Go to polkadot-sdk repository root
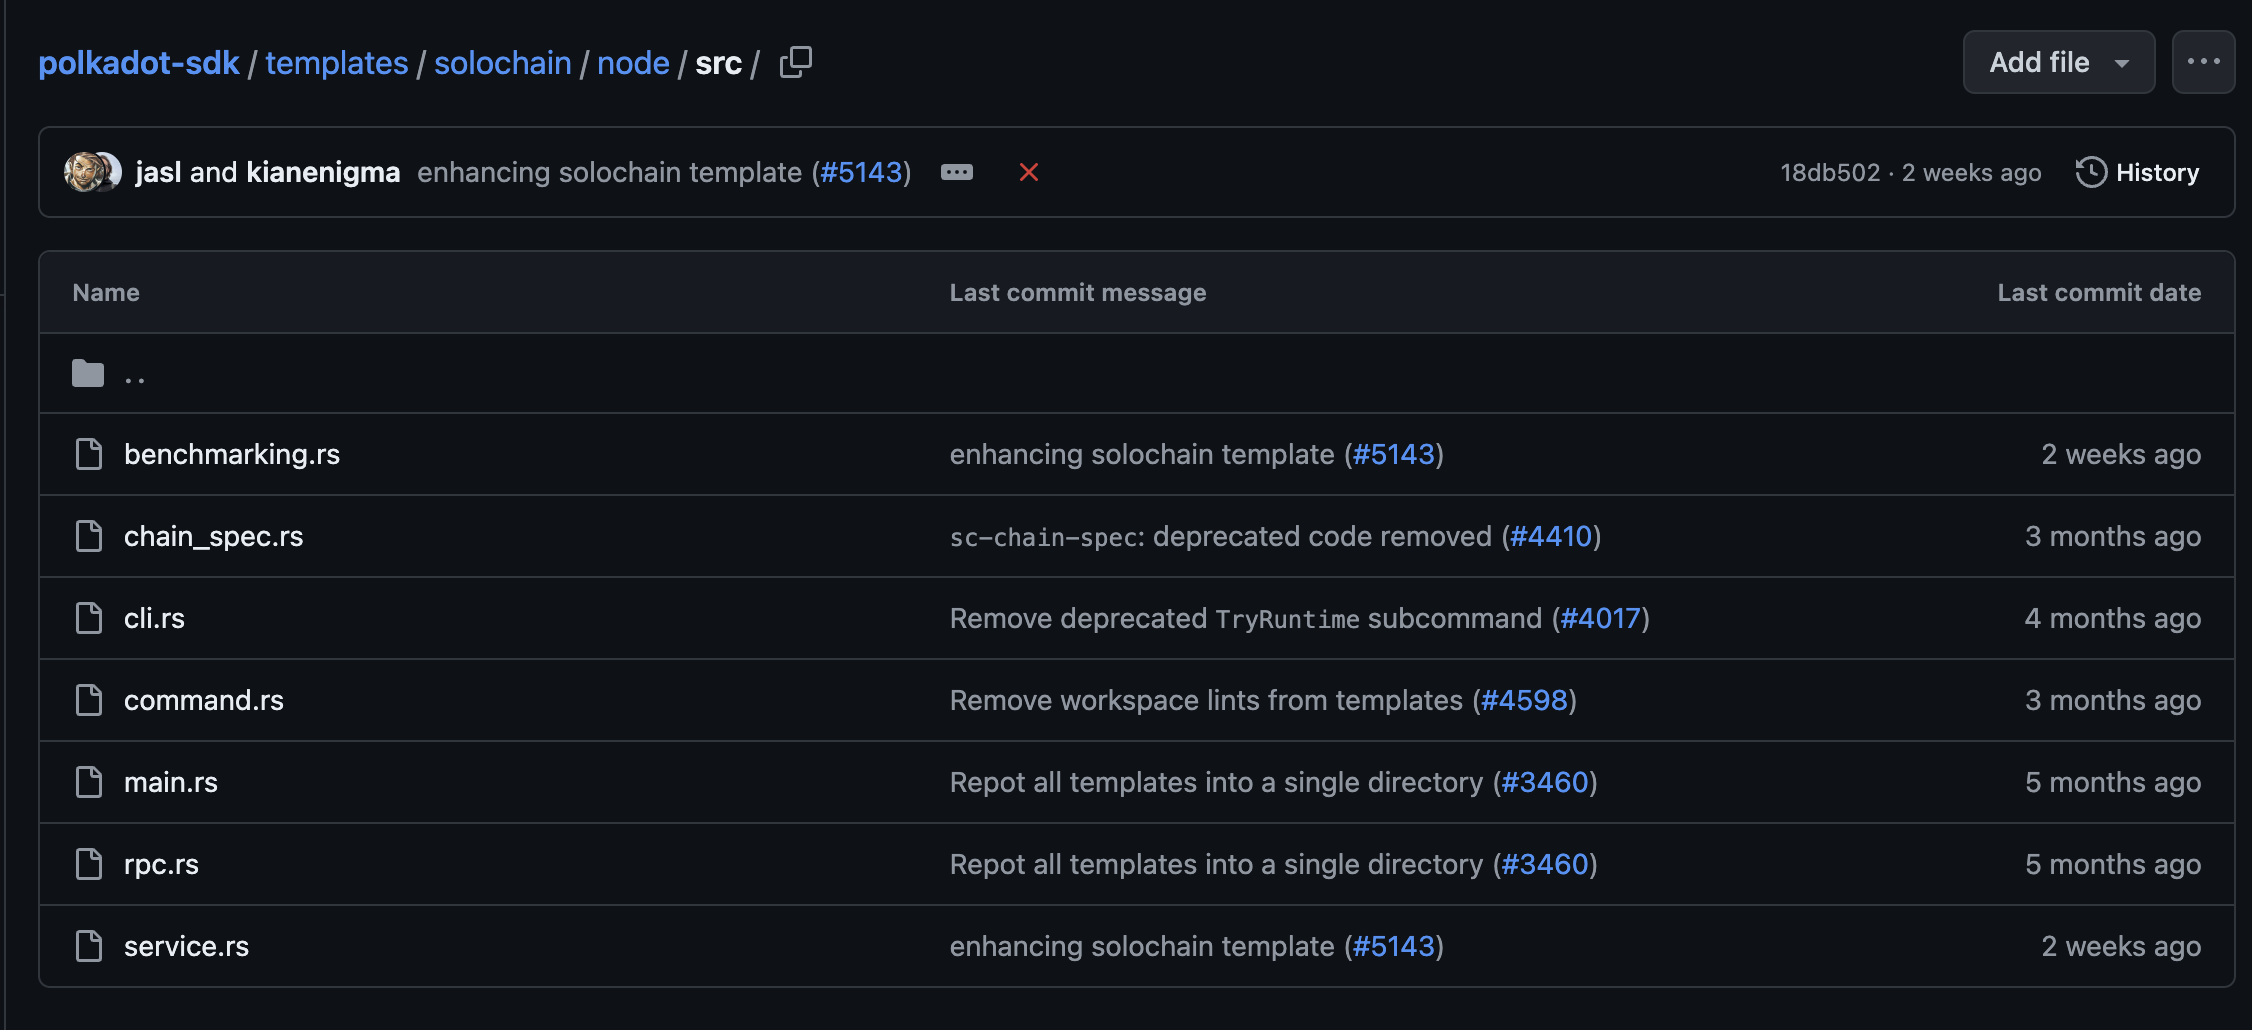Viewport: 2252px width, 1030px height. coord(139,62)
